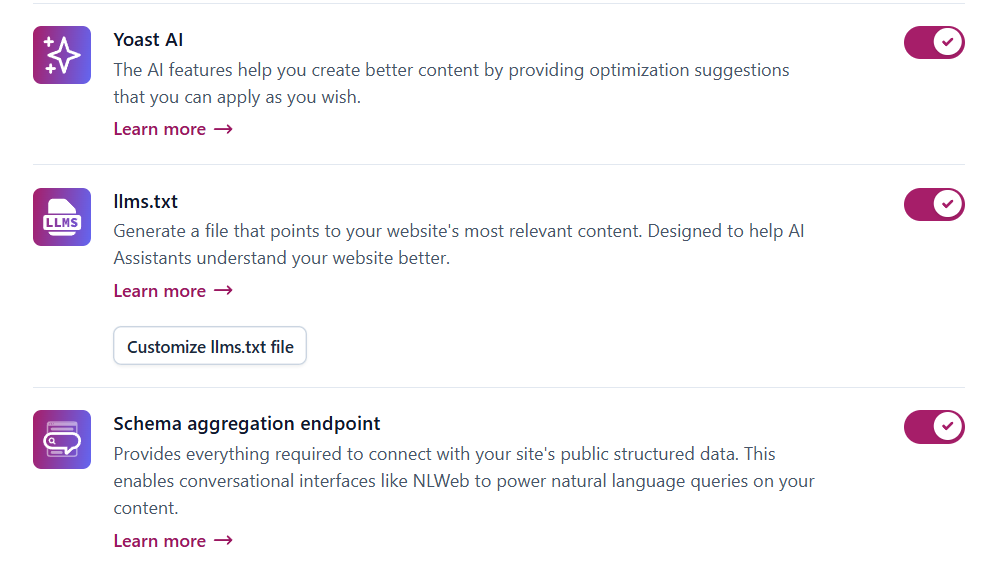Toggle off Schema aggregation endpoint
This screenshot has height=561, width=1003.
[934, 427]
